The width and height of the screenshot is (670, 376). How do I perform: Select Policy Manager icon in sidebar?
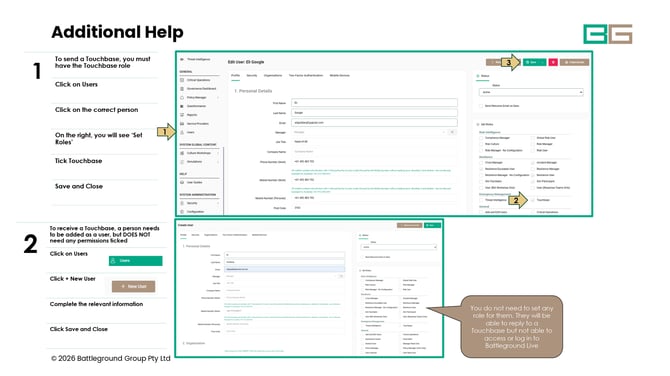(182, 97)
